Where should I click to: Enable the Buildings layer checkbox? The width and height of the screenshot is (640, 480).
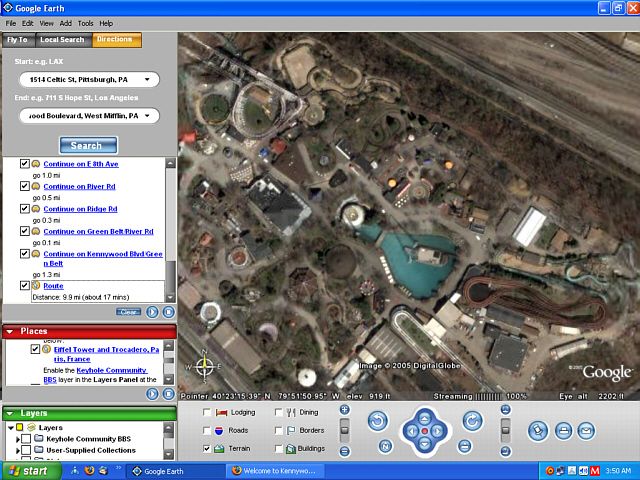[278, 449]
